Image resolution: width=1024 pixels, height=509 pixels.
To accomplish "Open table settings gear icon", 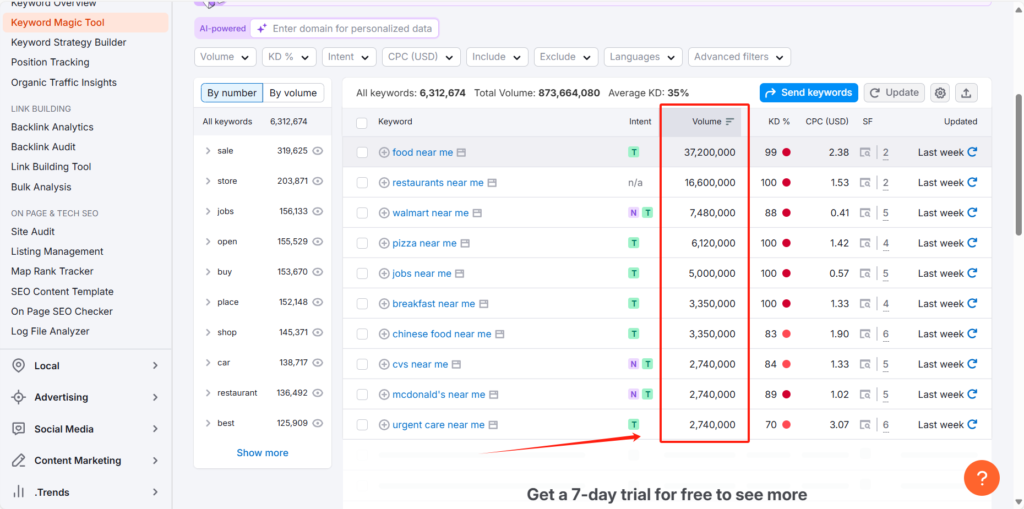I will tap(940, 93).
